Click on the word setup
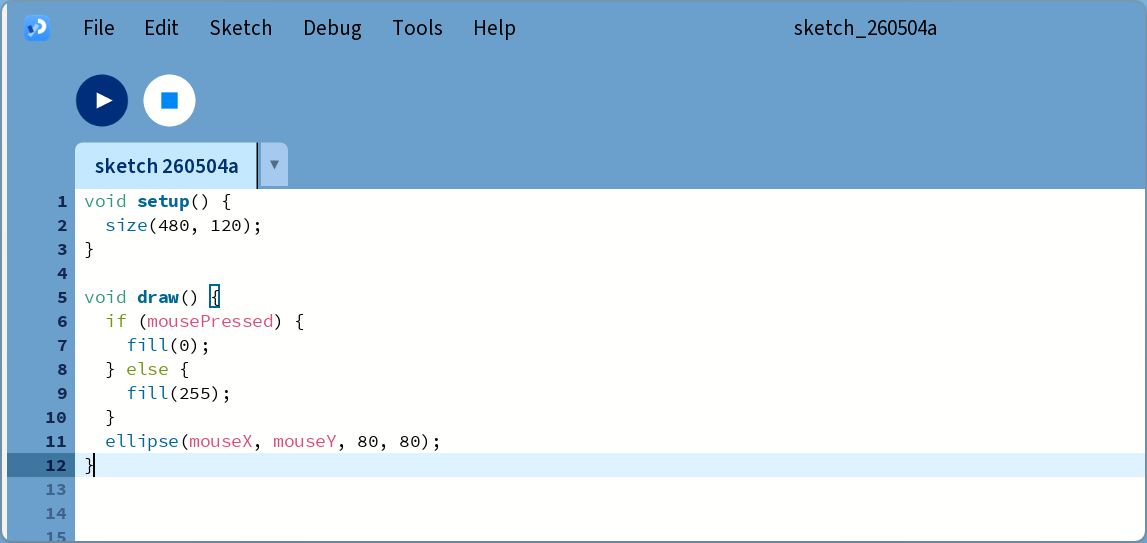 [x=163, y=202]
